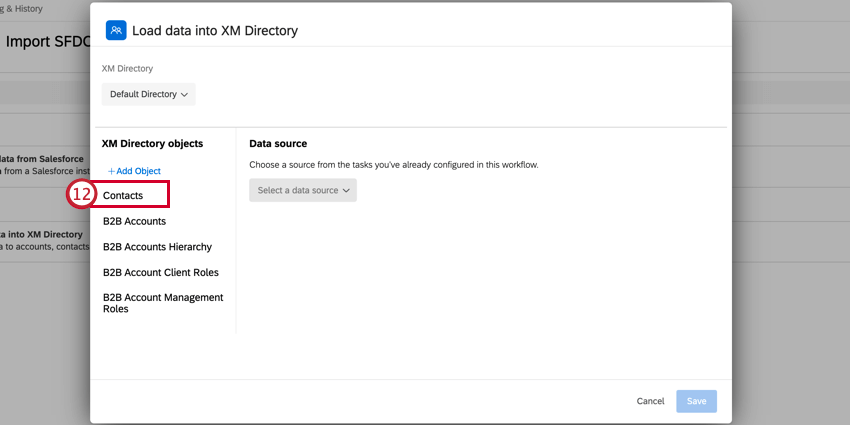Image resolution: width=850 pixels, height=425 pixels.
Task: Click the XM Directory people icon
Action: (116, 30)
